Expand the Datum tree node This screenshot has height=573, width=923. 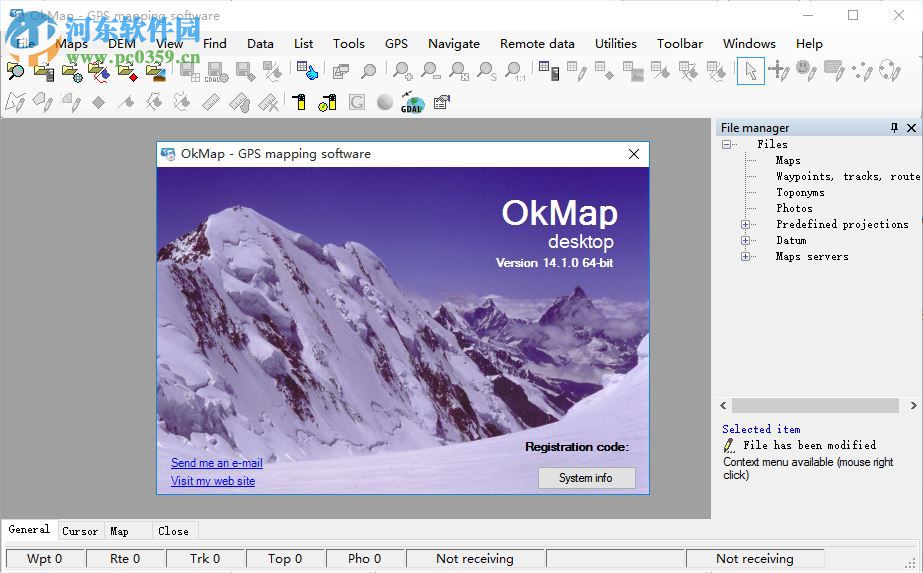pyautogui.click(x=745, y=240)
